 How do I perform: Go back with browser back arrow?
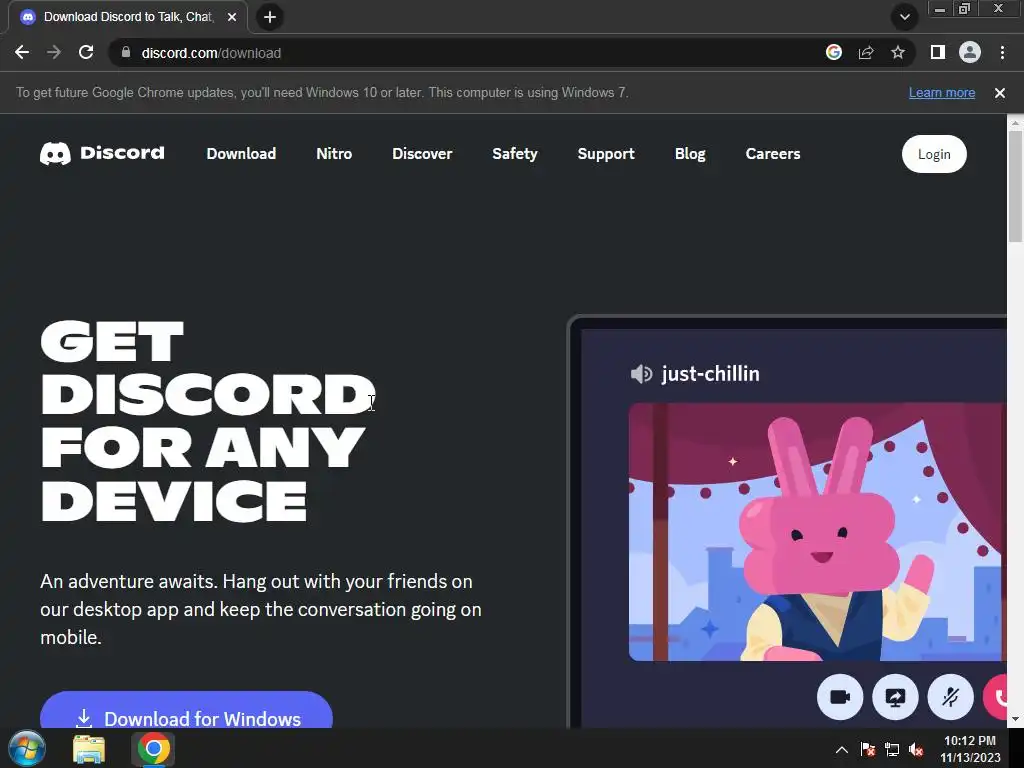click(x=22, y=52)
